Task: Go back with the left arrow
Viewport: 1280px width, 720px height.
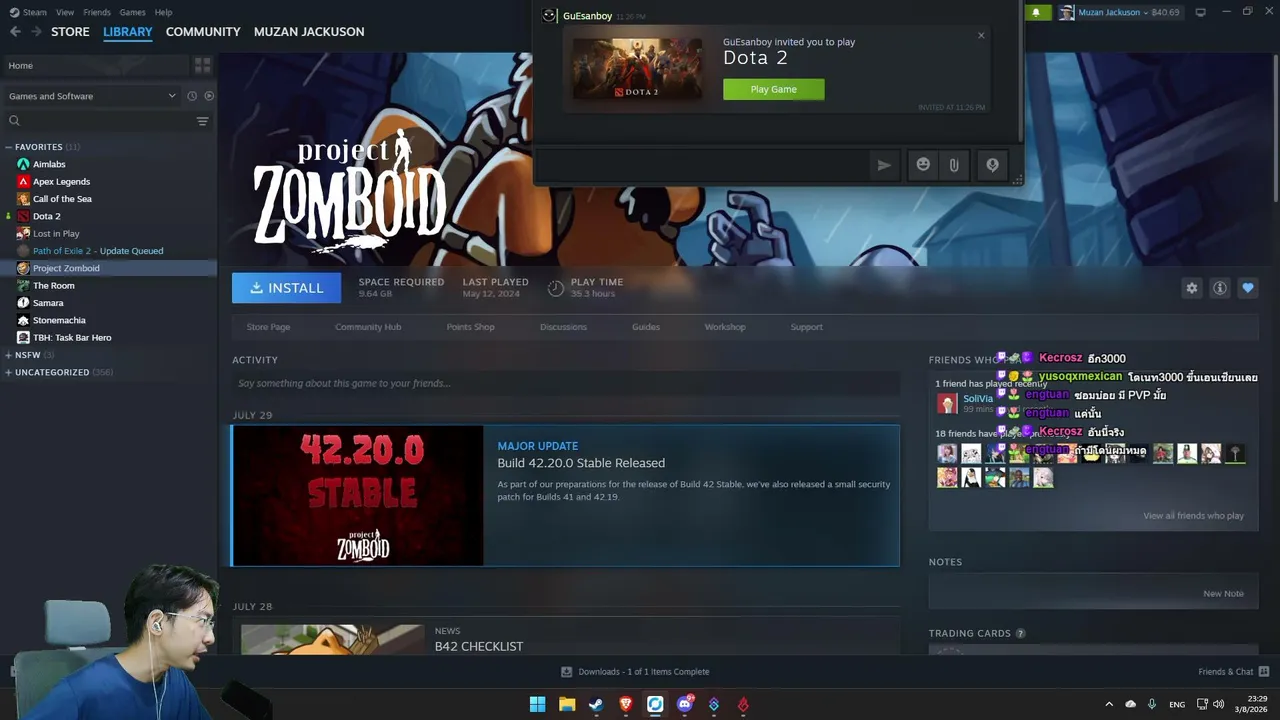Action: click(x=15, y=32)
